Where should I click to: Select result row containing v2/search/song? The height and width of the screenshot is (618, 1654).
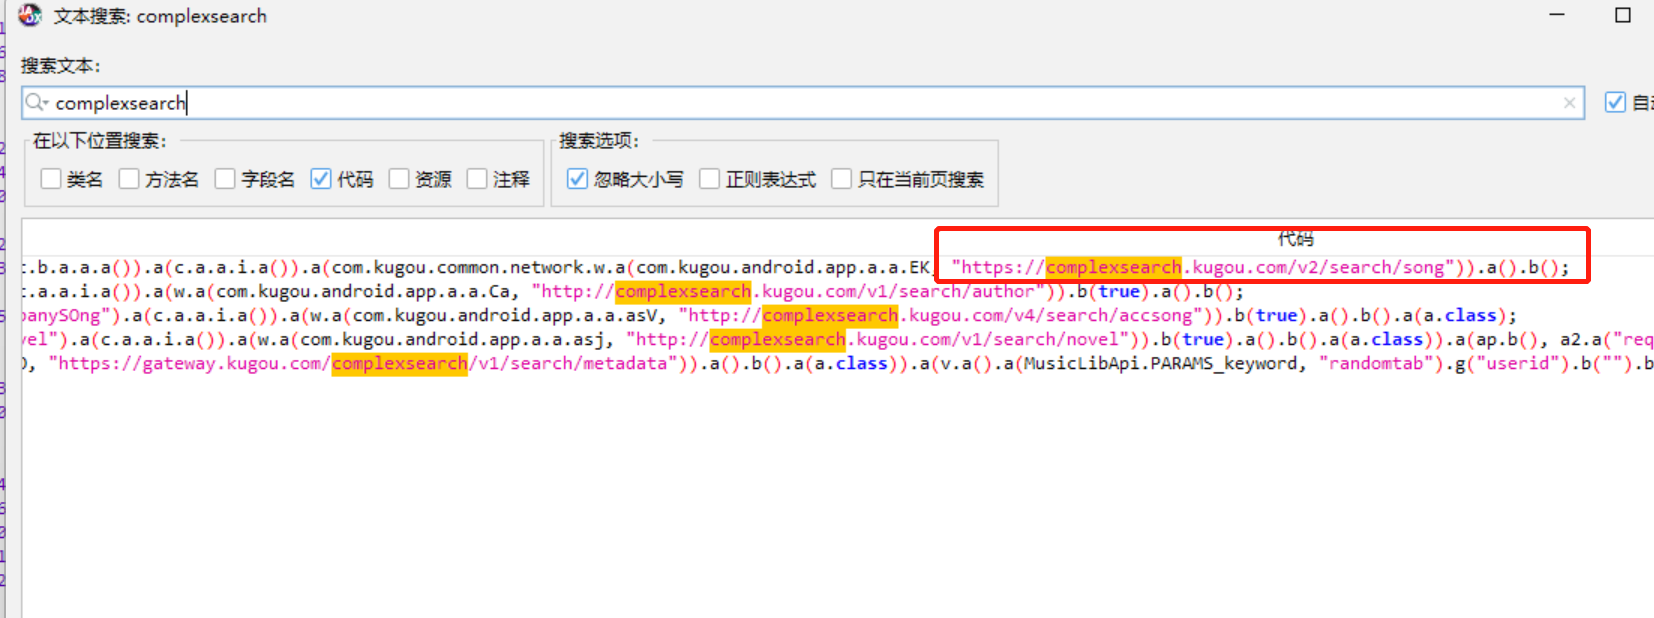tap(838, 267)
